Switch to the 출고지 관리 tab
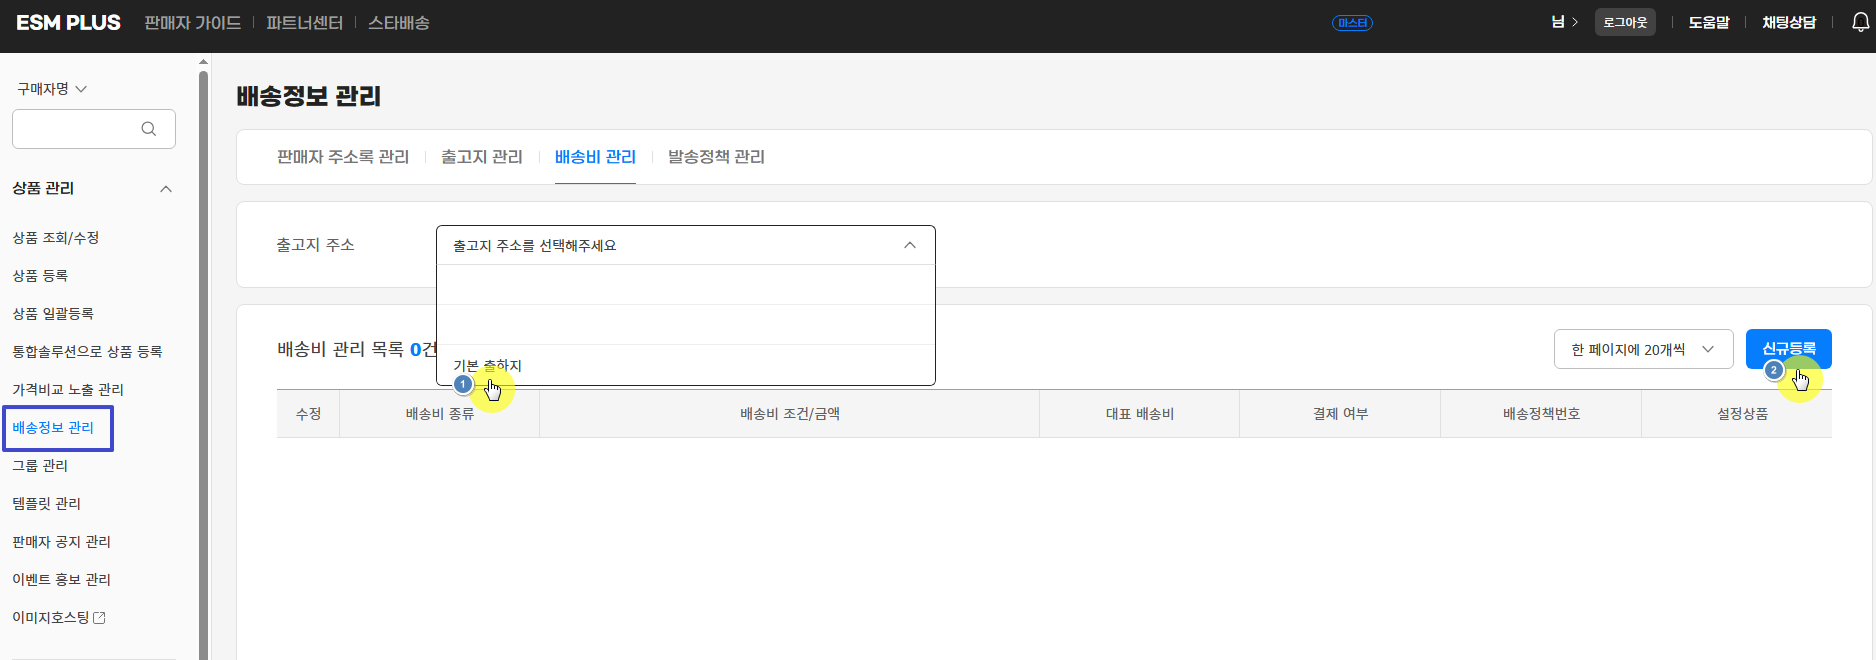 click(x=481, y=157)
